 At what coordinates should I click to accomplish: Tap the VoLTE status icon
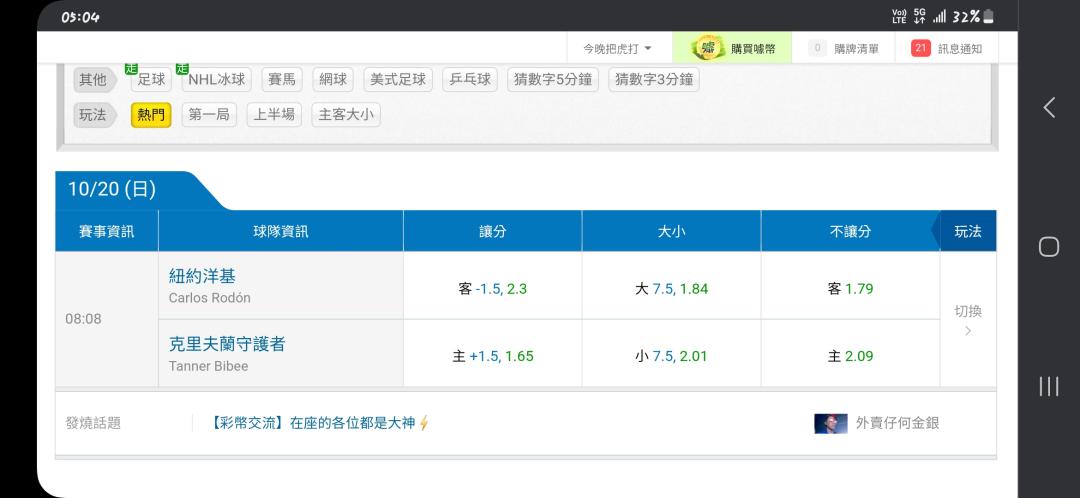pos(899,16)
